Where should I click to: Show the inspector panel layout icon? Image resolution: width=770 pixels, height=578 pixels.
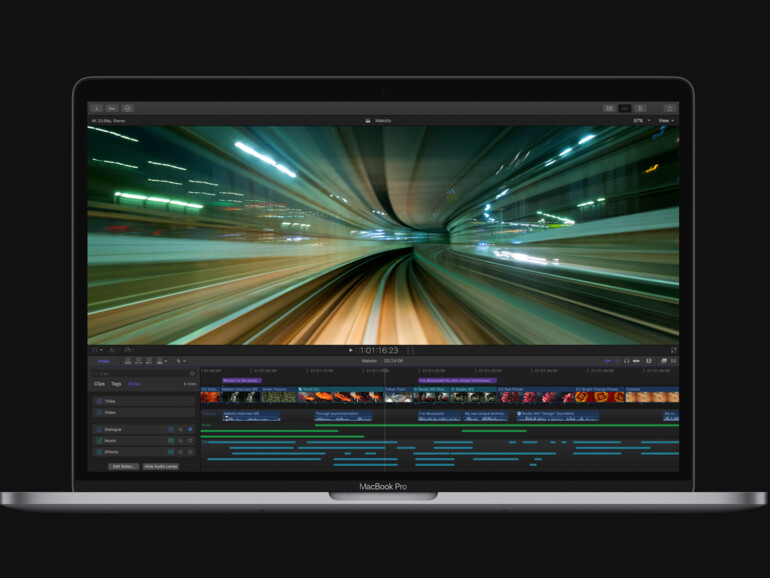(x=640, y=108)
